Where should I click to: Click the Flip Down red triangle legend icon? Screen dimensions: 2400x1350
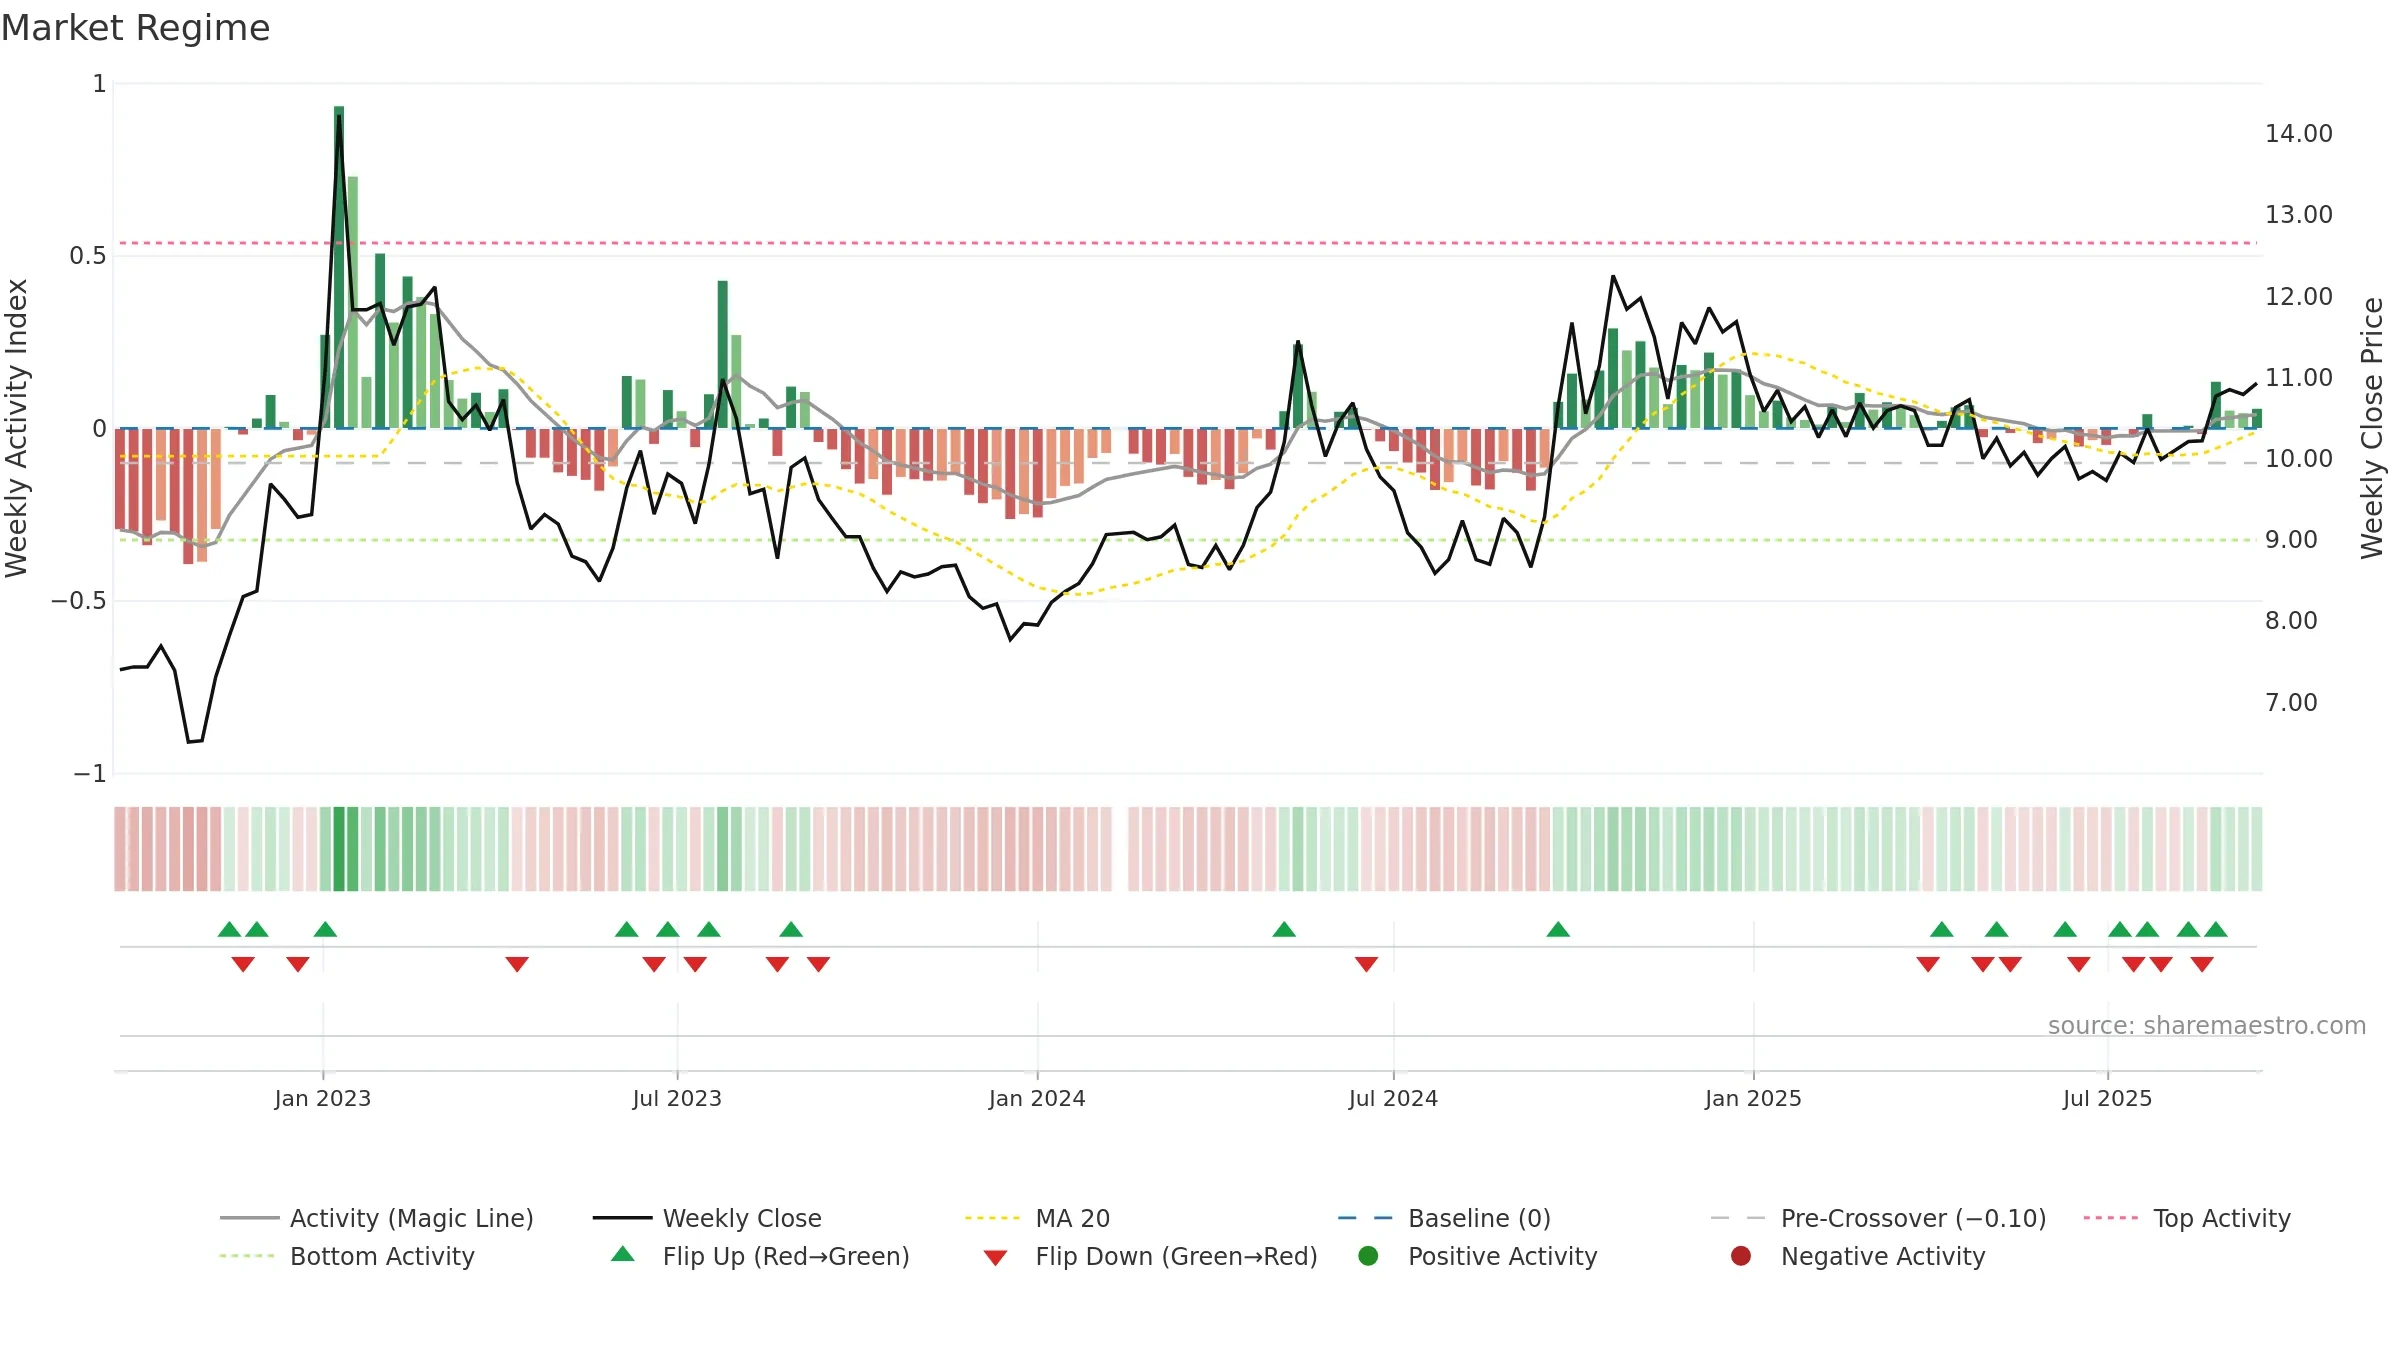(995, 1257)
